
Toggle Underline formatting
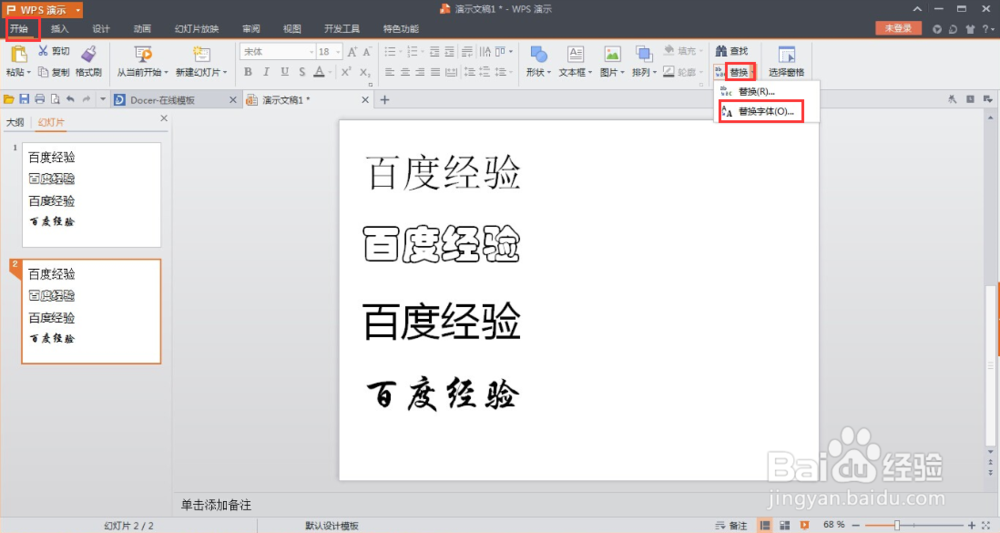284,72
